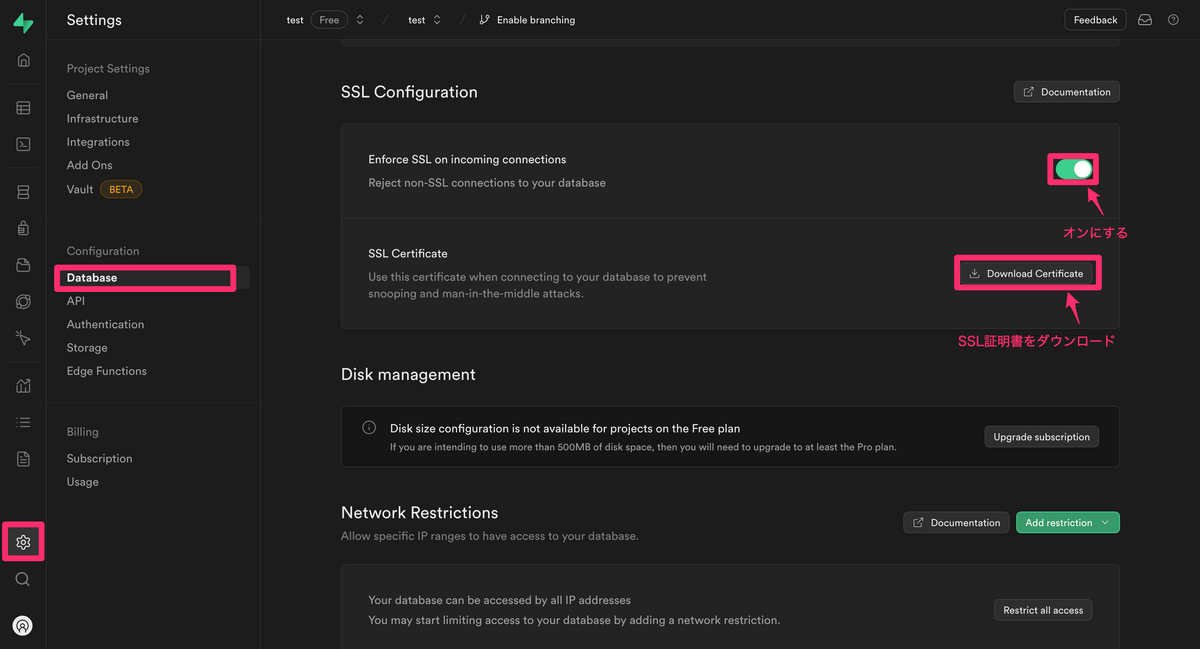The width and height of the screenshot is (1200, 649).
Task: Open Usage billing page
Action: coord(83,482)
